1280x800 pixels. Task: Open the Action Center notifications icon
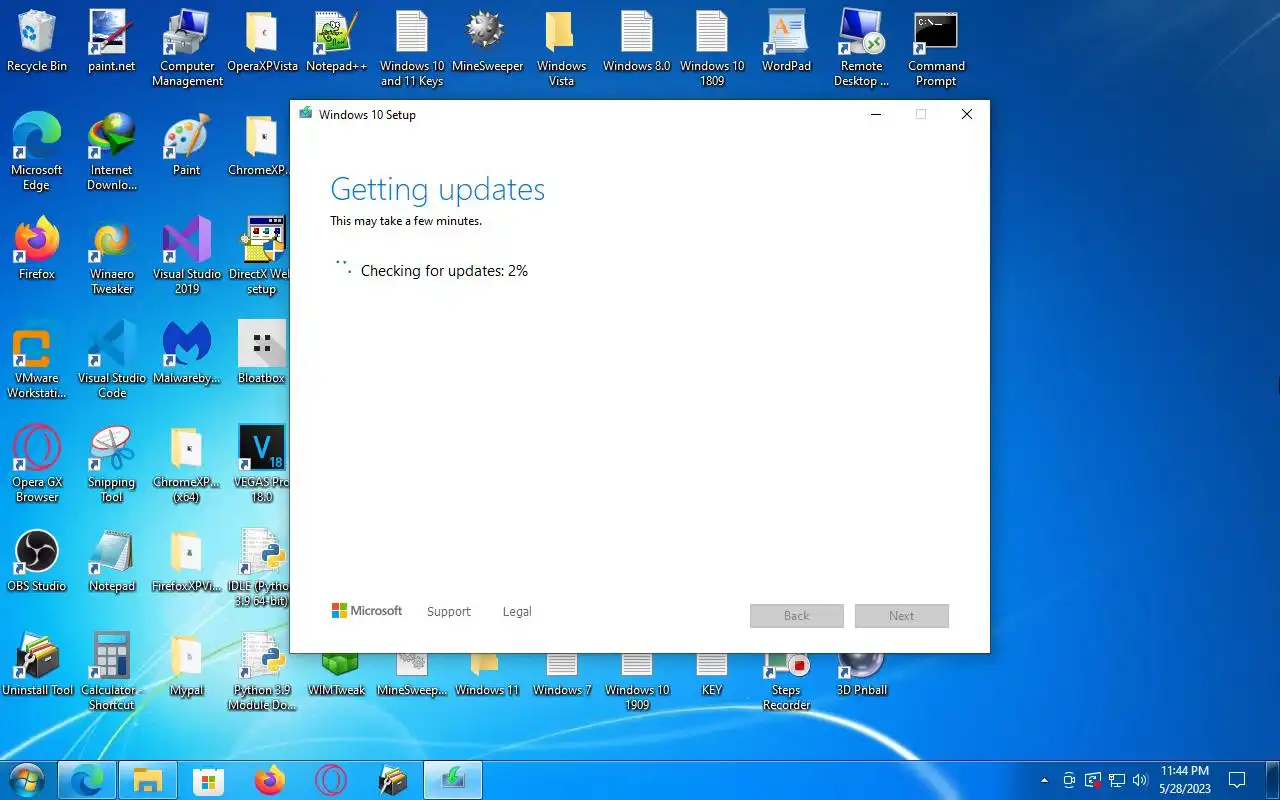click(x=1237, y=780)
